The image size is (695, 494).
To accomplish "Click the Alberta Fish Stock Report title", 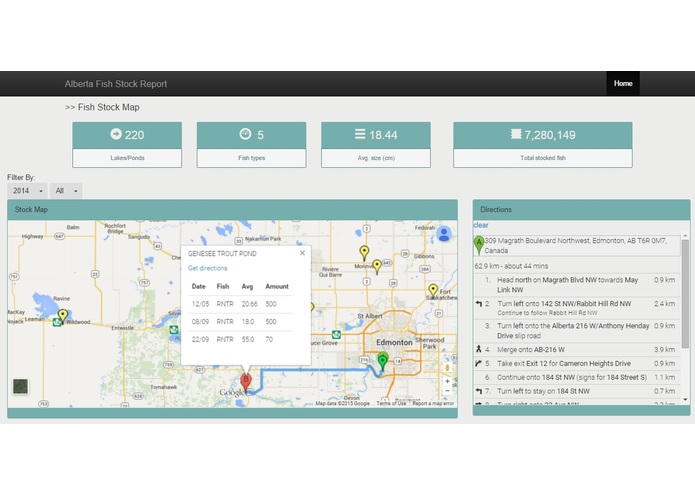I will 116,84.
